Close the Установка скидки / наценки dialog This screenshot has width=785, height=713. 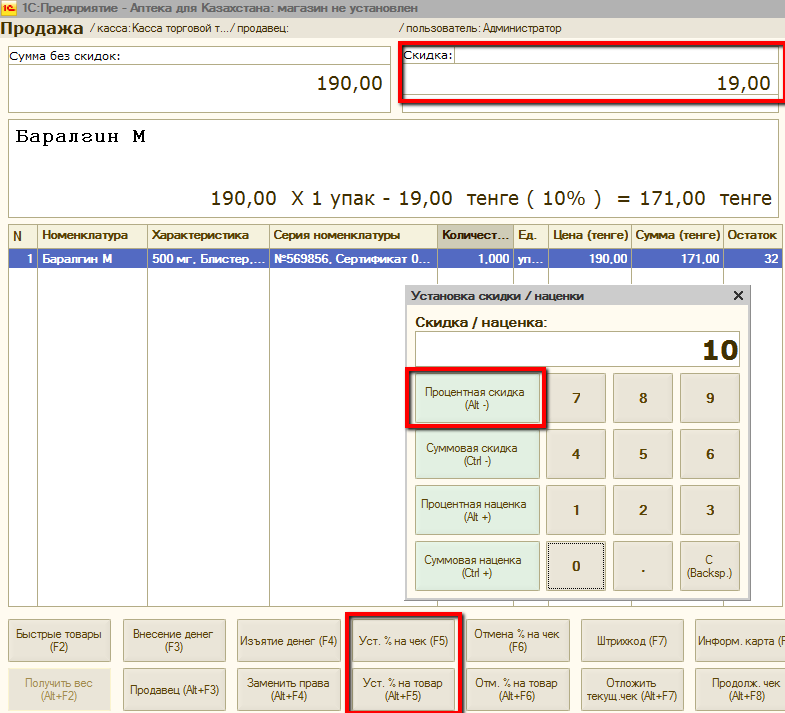point(738,296)
